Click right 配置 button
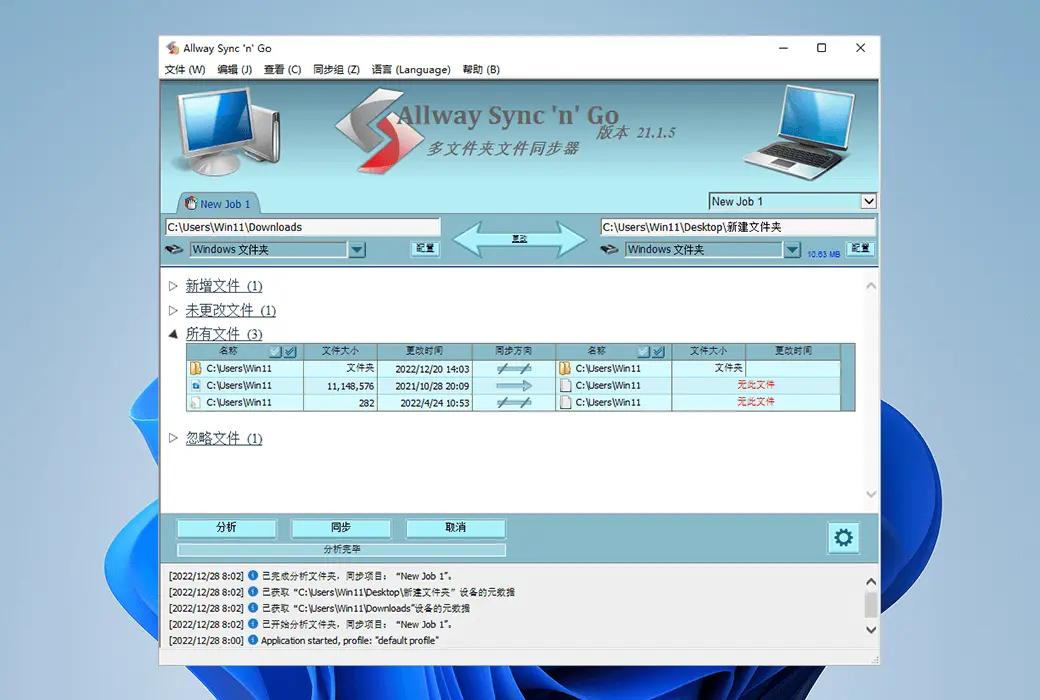This screenshot has height=700, width=1040. tap(860, 248)
